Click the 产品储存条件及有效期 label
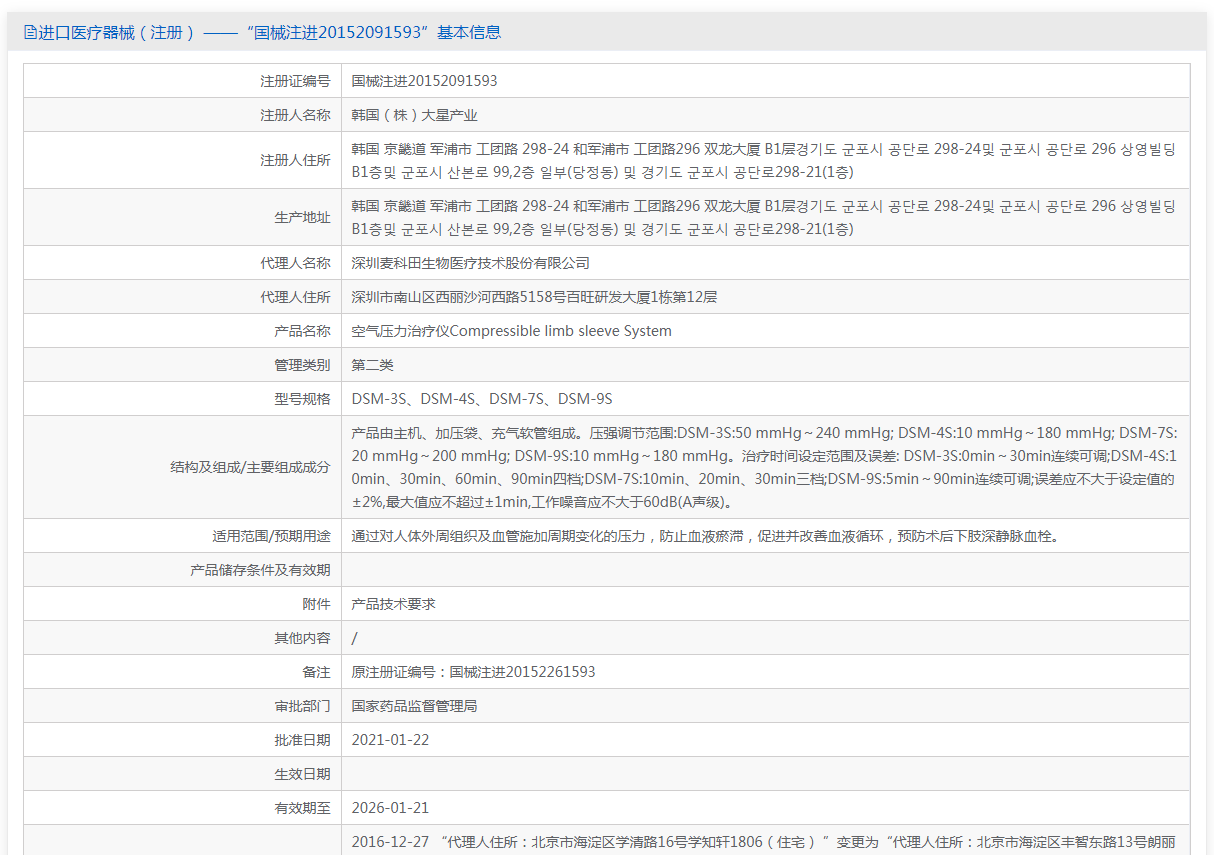This screenshot has height=855, width=1214. [x=260, y=570]
